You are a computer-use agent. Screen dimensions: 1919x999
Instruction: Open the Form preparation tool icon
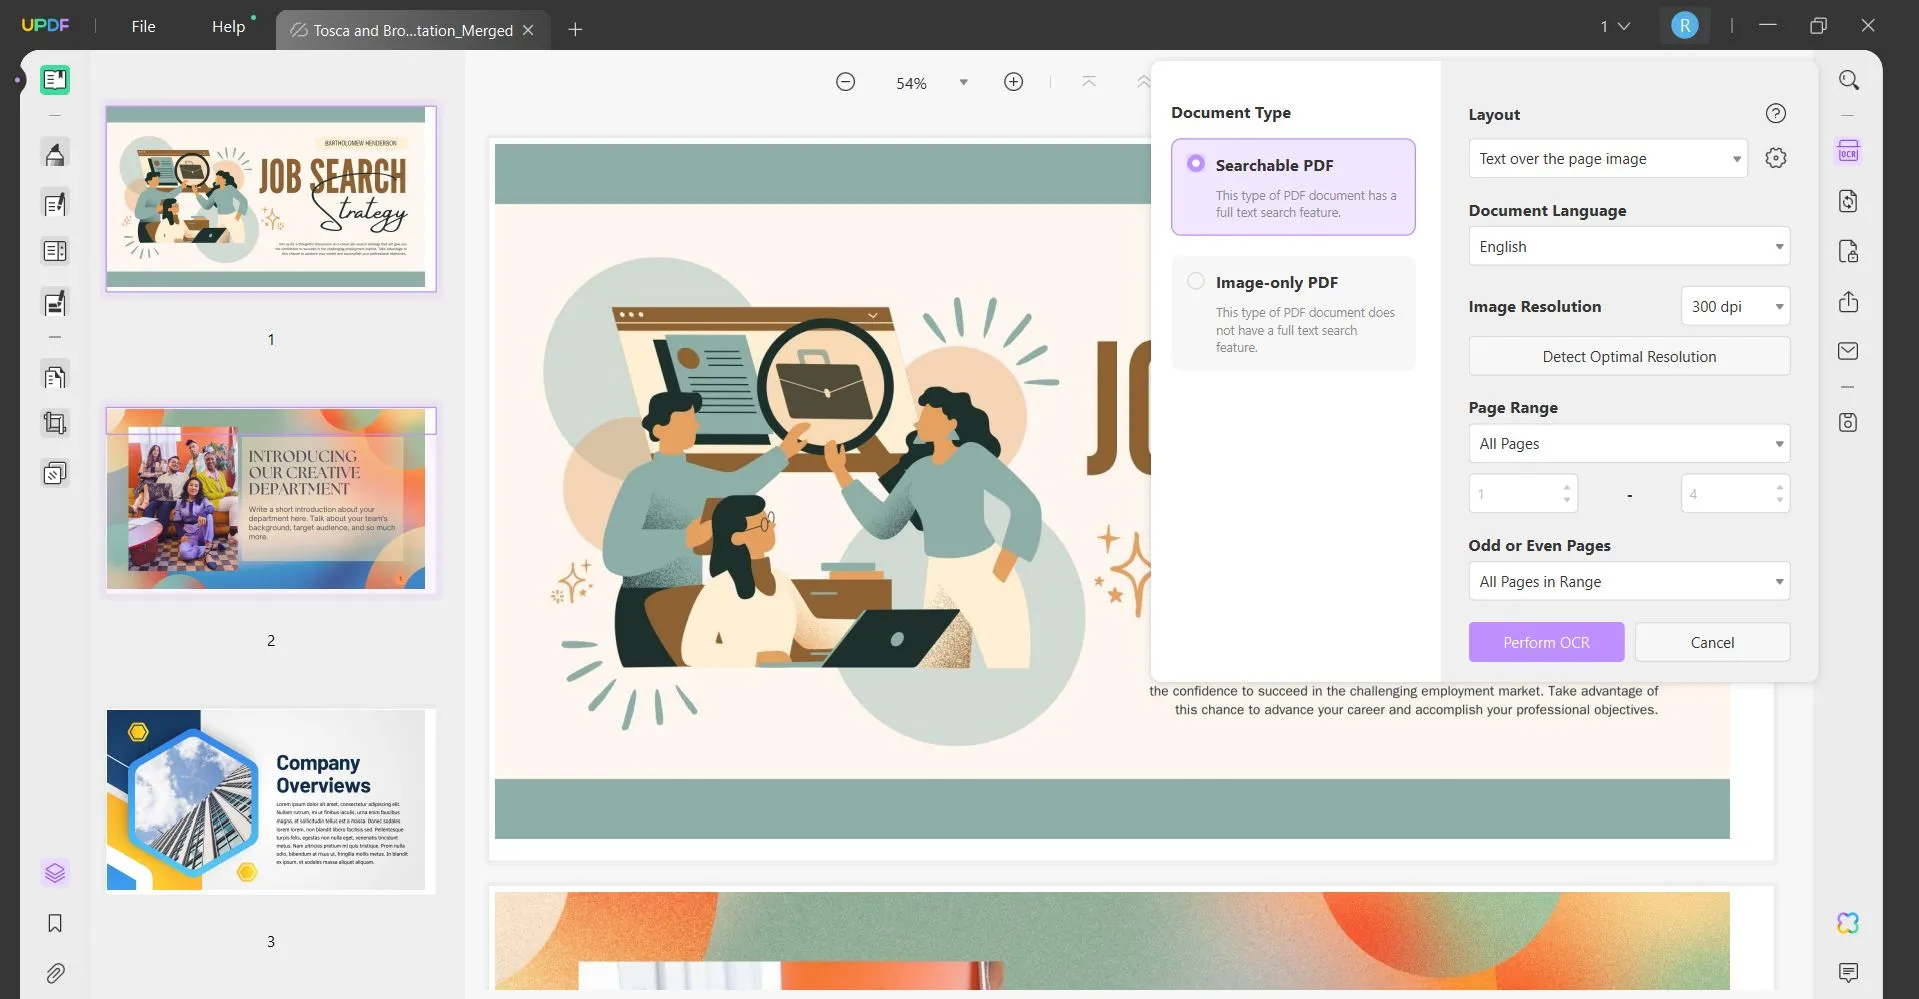point(55,251)
